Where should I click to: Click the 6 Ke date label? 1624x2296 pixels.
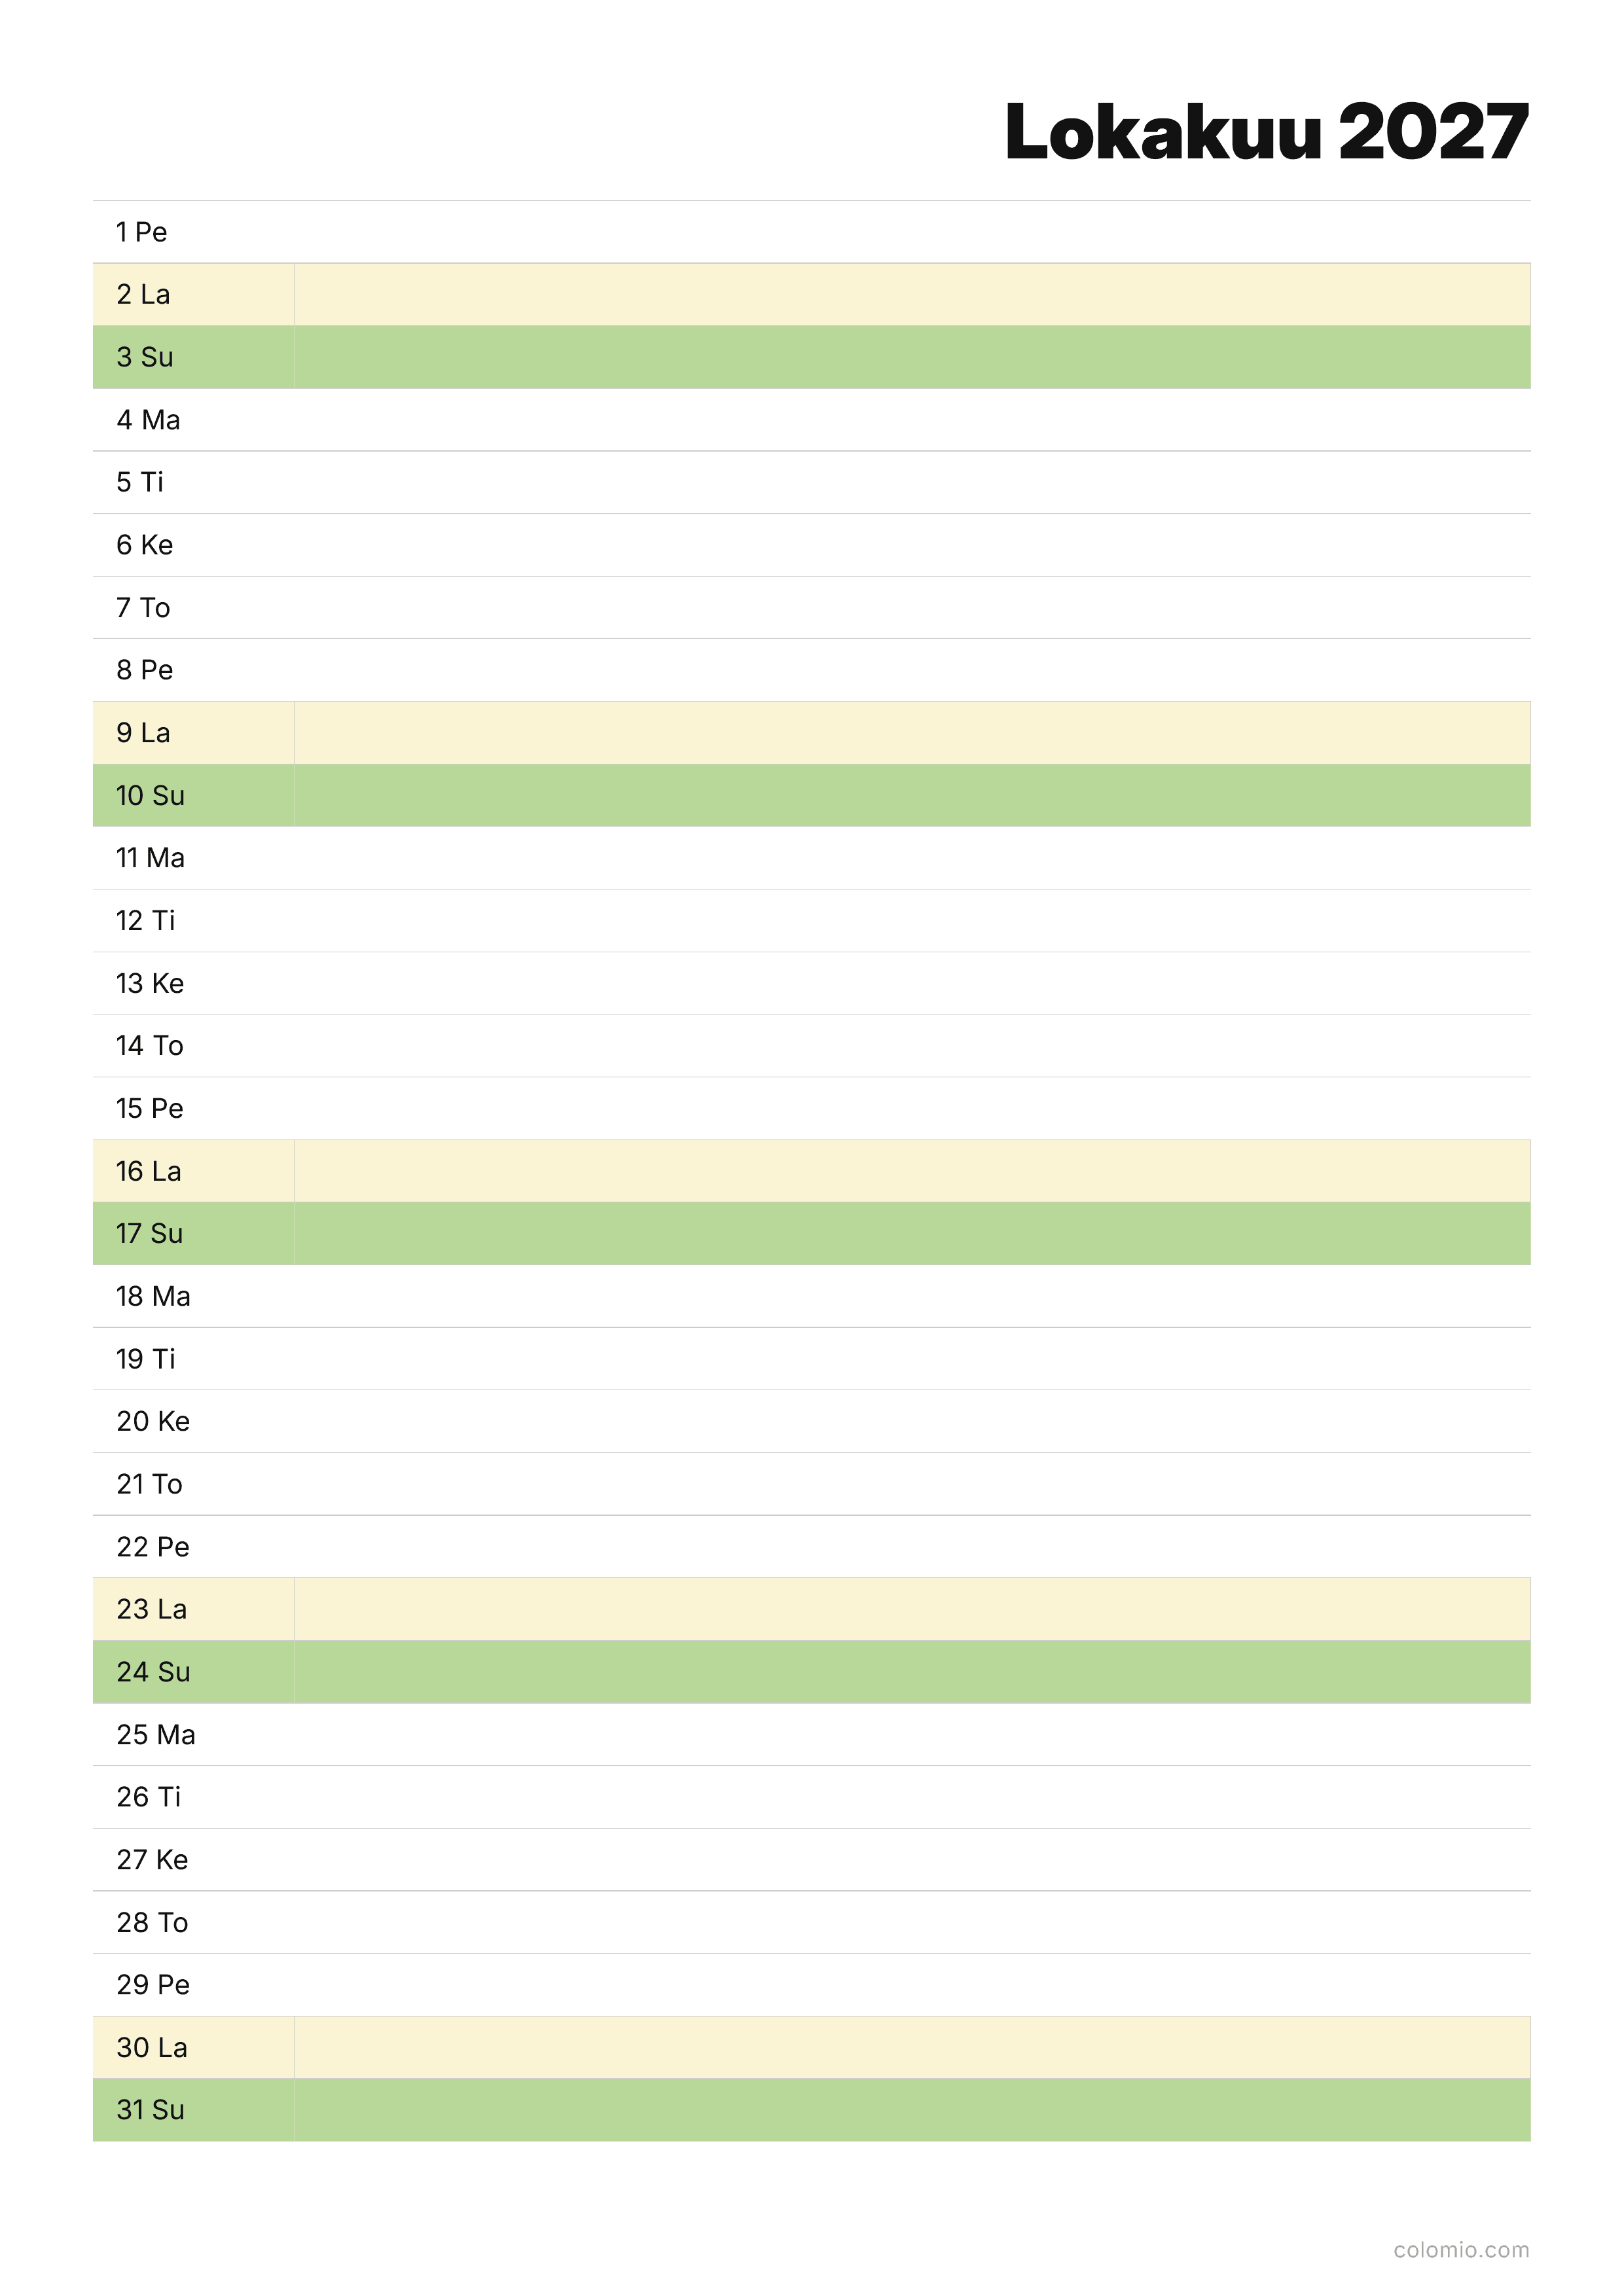pos(145,545)
